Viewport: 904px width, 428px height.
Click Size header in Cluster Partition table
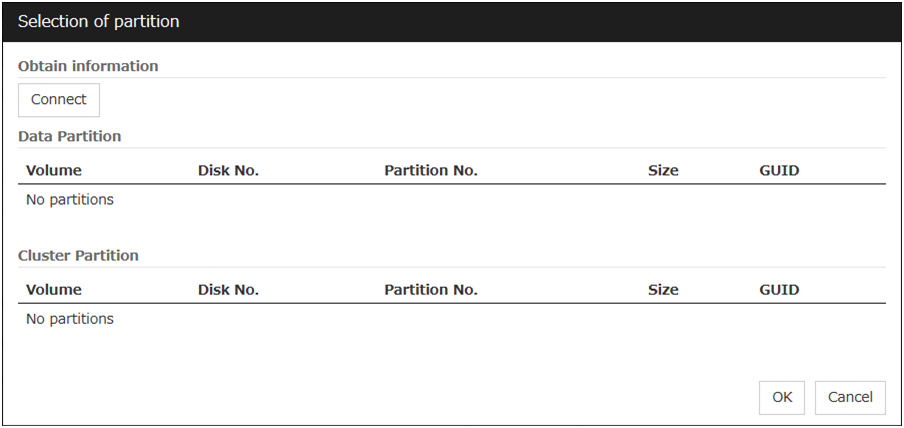point(663,290)
